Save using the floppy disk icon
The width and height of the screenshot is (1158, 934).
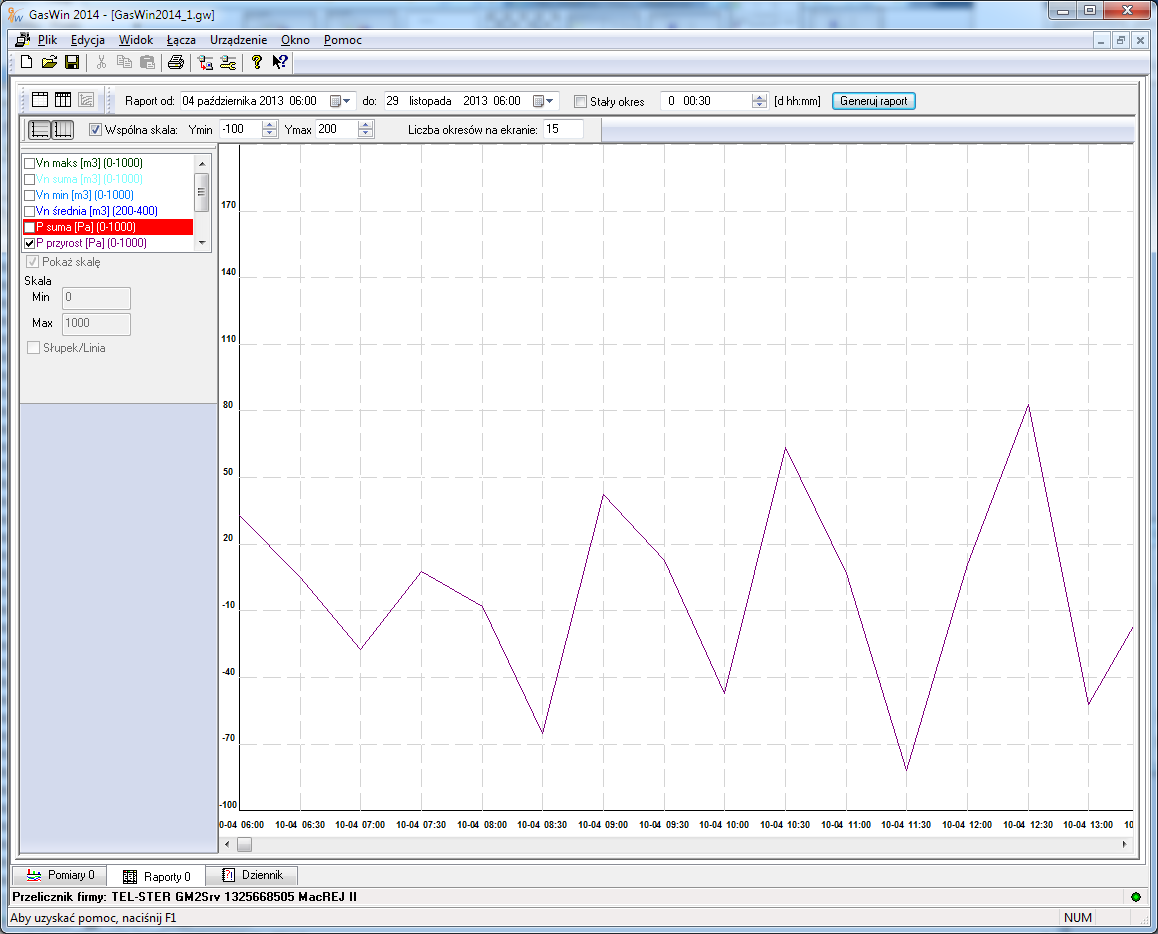click(72, 63)
